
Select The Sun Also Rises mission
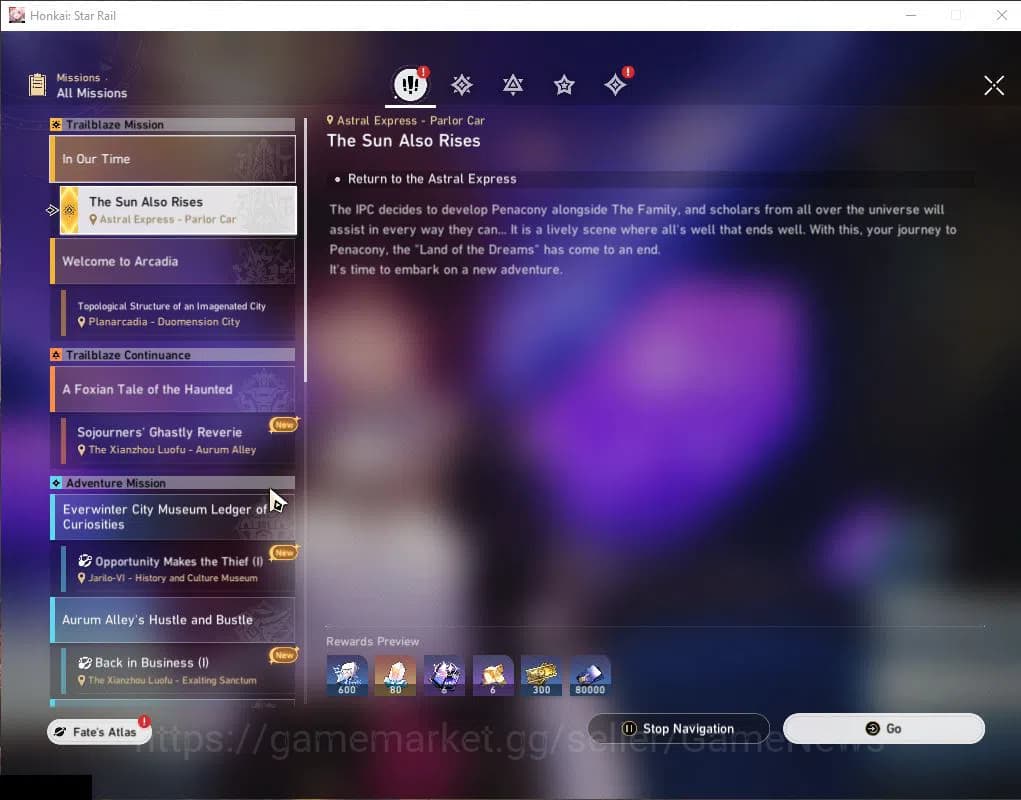tap(178, 210)
